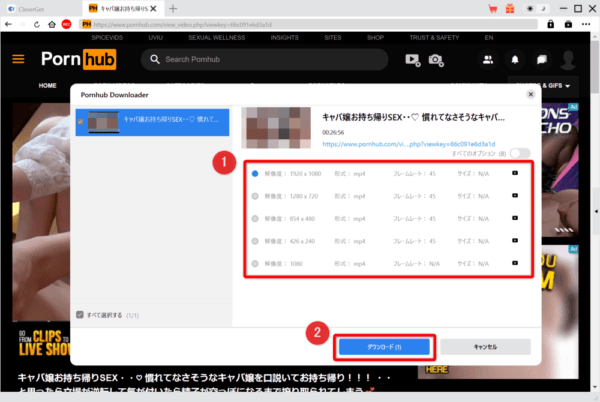600x402 pixels.
Task: Open the gift box icon in title bar
Action: [x=510, y=9]
